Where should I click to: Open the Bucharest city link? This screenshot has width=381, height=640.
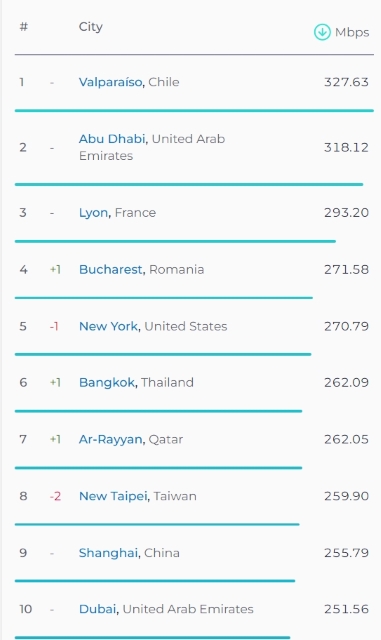pos(111,269)
